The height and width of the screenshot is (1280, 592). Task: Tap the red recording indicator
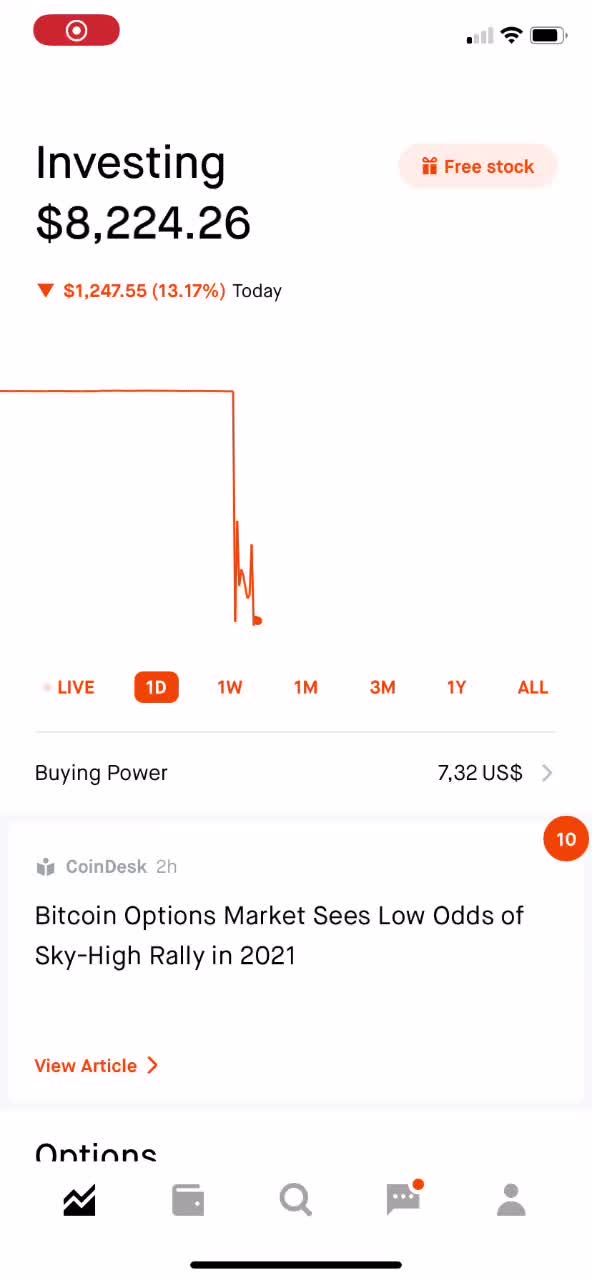click(77, 31)
